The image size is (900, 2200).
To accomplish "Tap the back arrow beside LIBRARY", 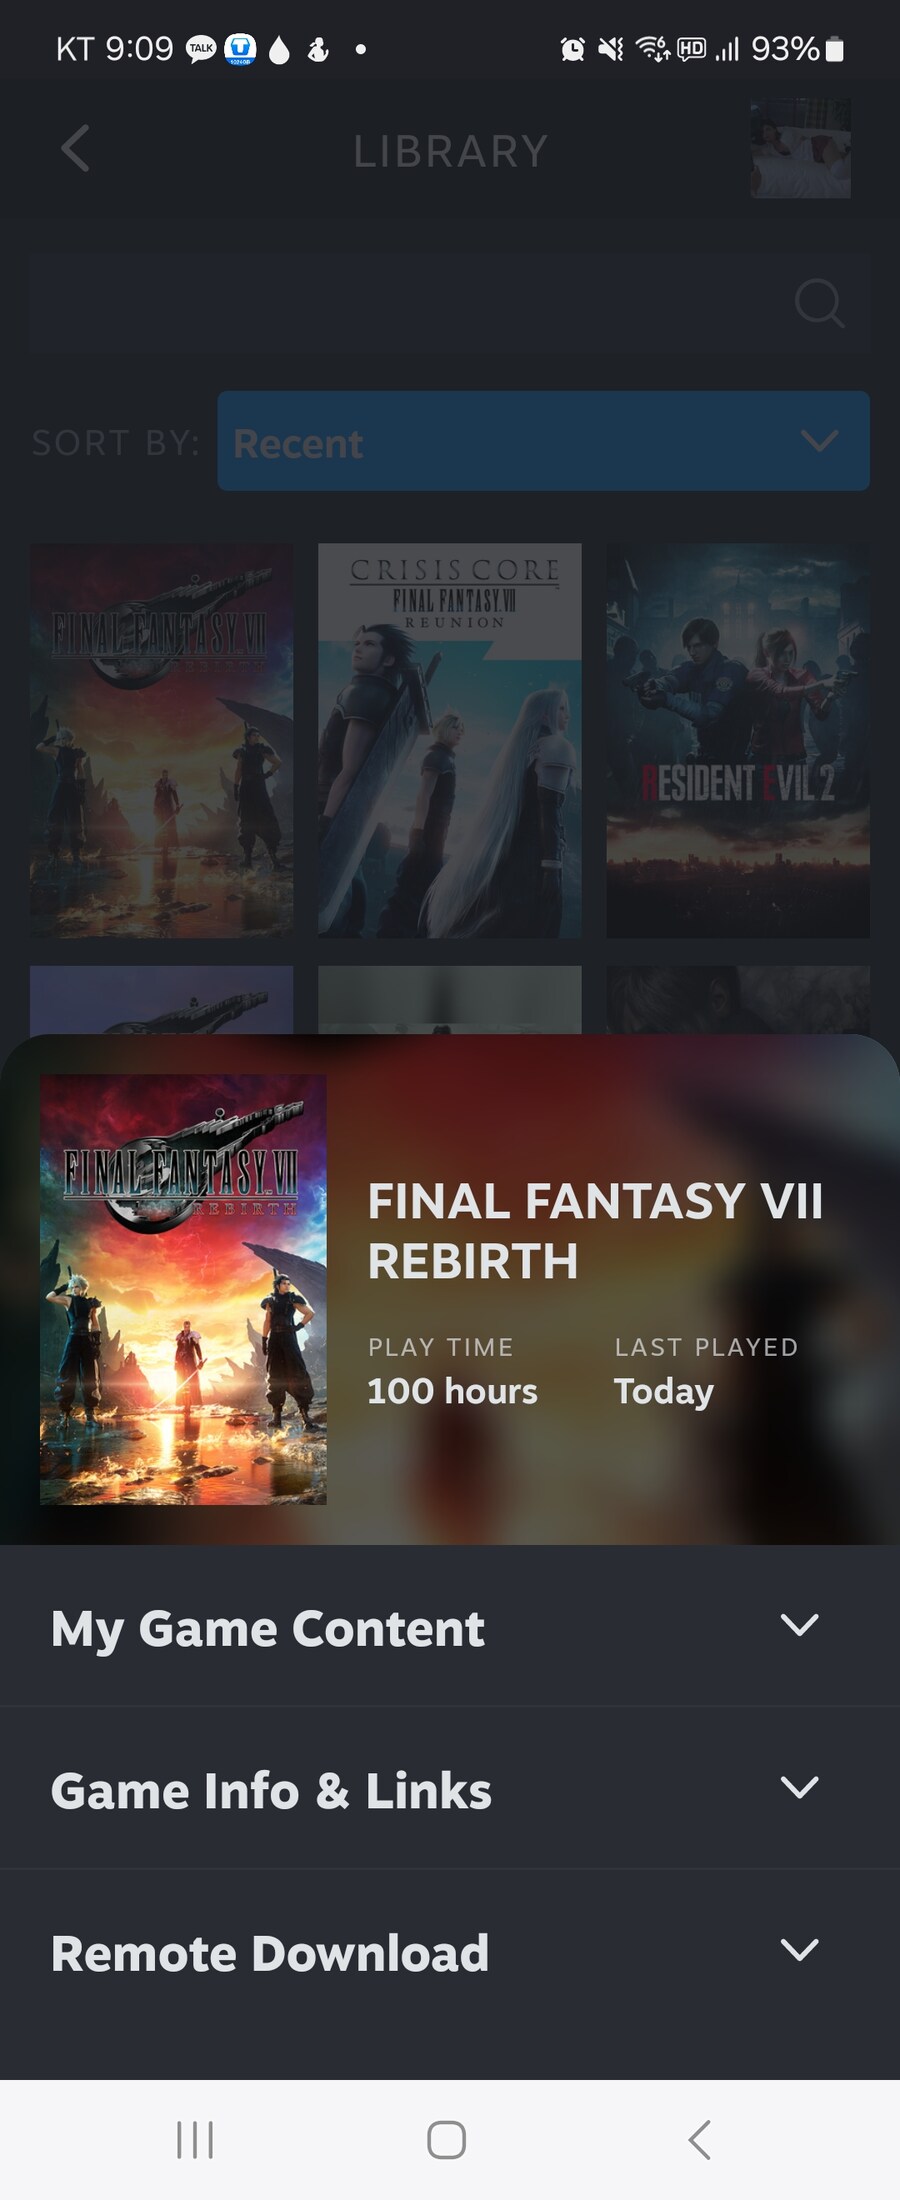I will 75,149.
